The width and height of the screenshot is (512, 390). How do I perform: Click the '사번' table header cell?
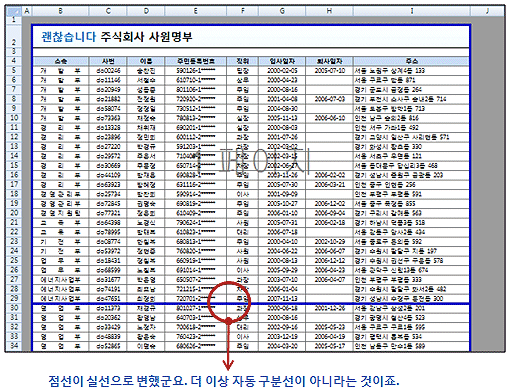pos(108,61)
